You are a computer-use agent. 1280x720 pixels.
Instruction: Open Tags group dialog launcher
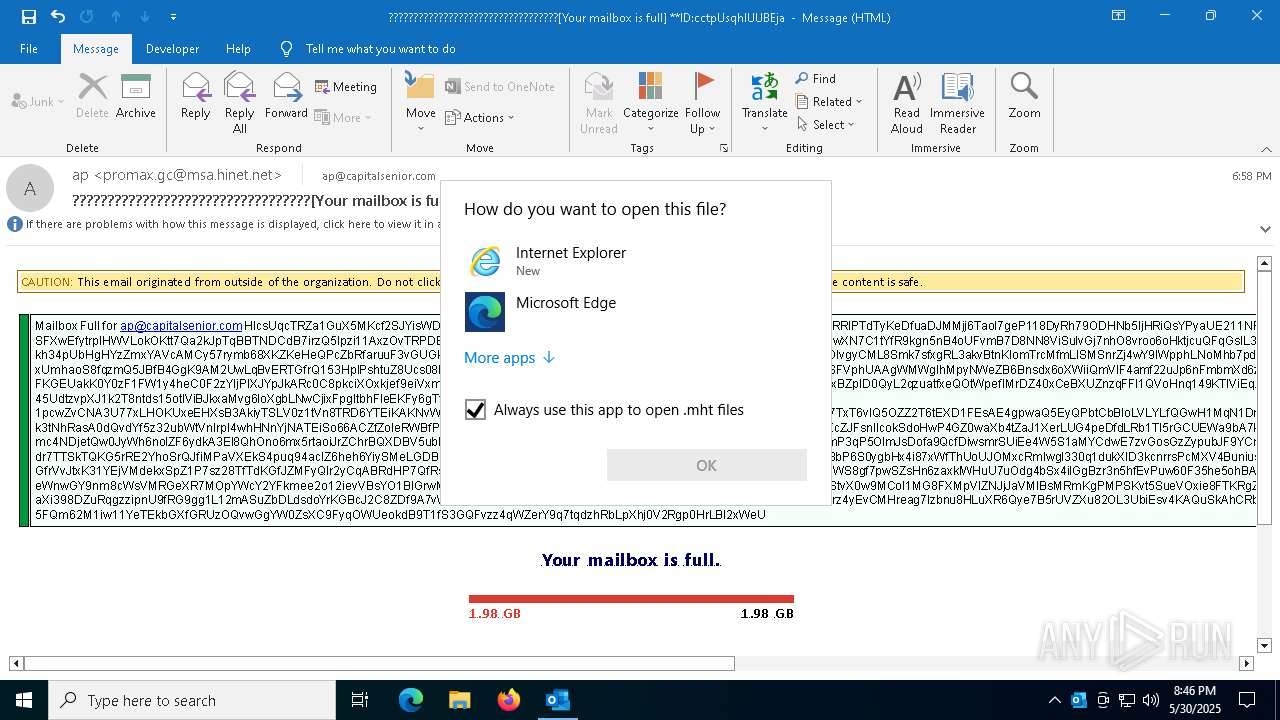click(724, 148)
